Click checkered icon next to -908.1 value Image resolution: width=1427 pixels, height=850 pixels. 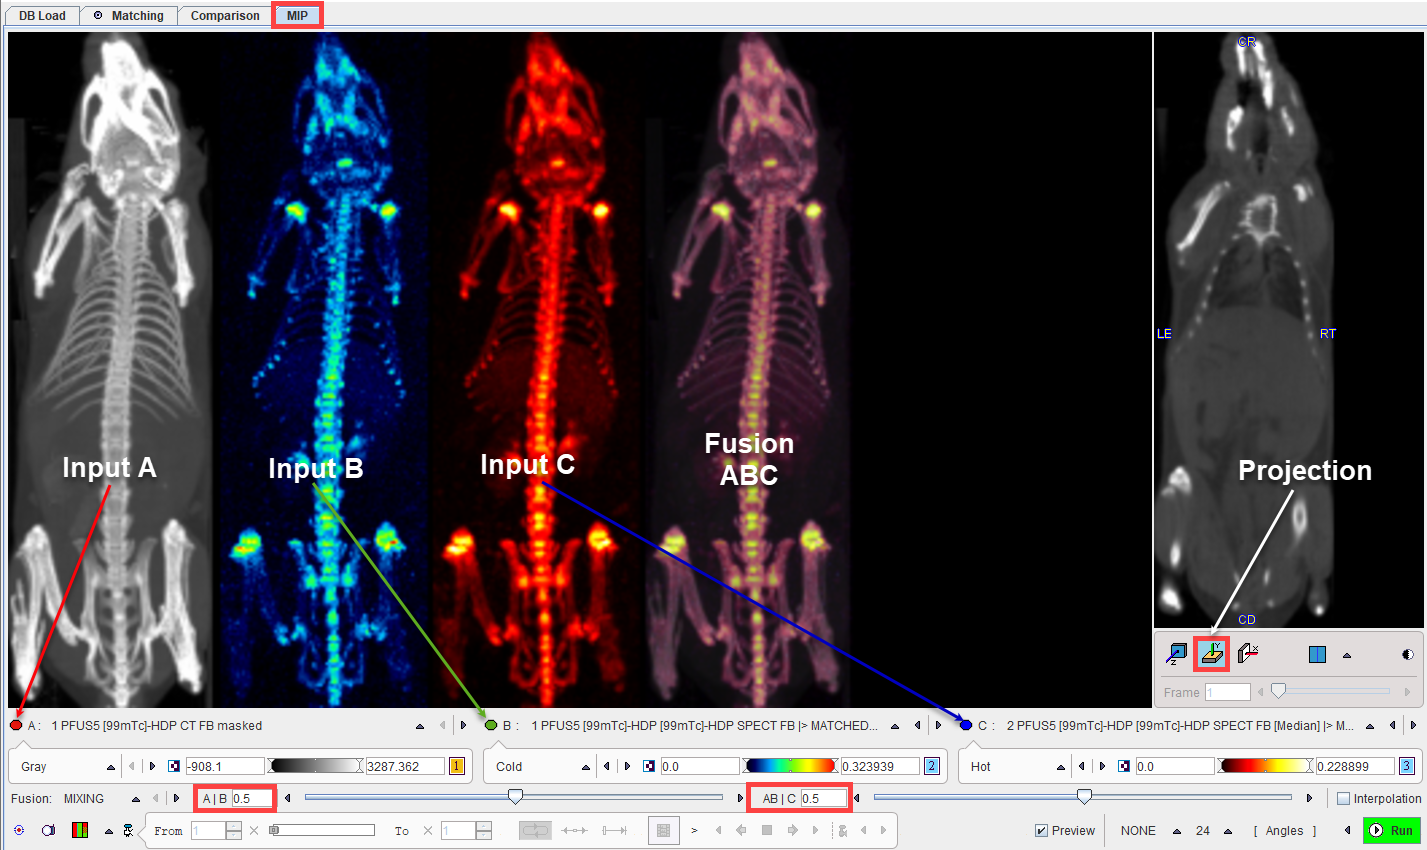point(174,767)
